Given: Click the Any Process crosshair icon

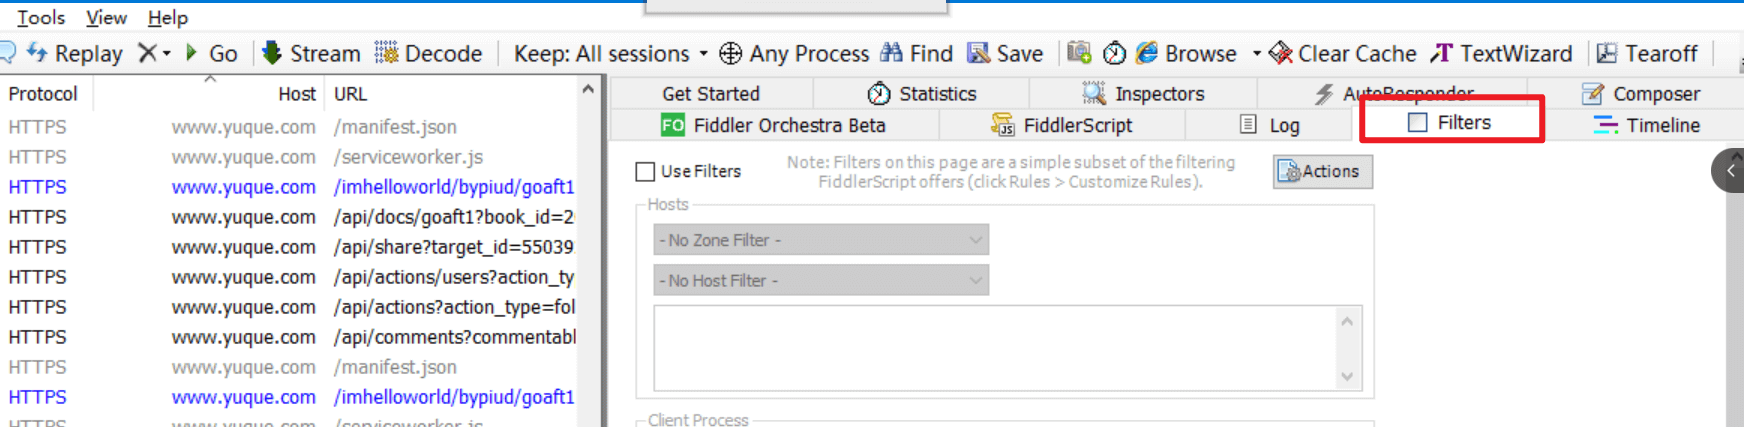Looking at the screenshot, I should pos(731,53).
